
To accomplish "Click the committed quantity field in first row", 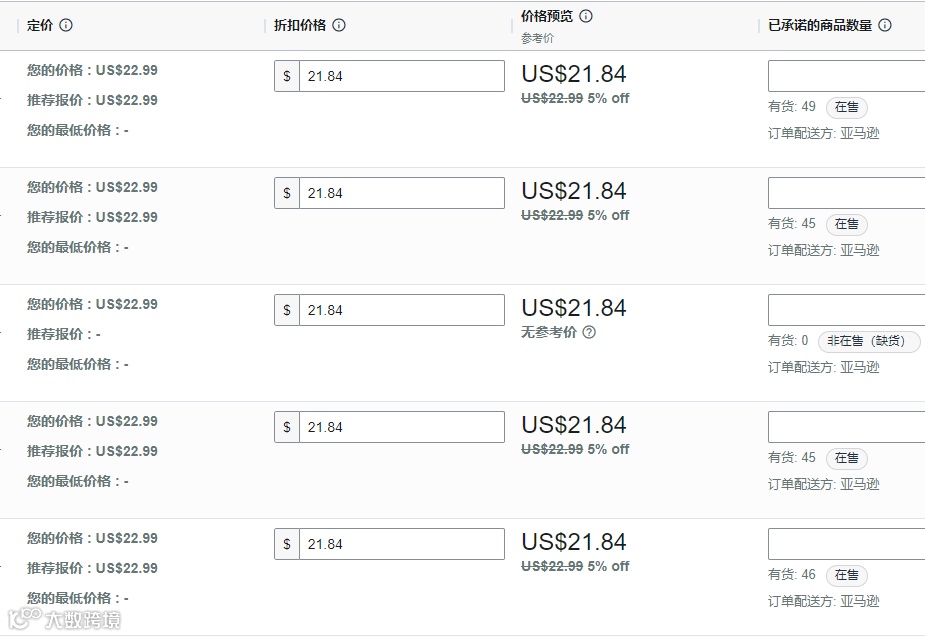I will tap(846, 76).
